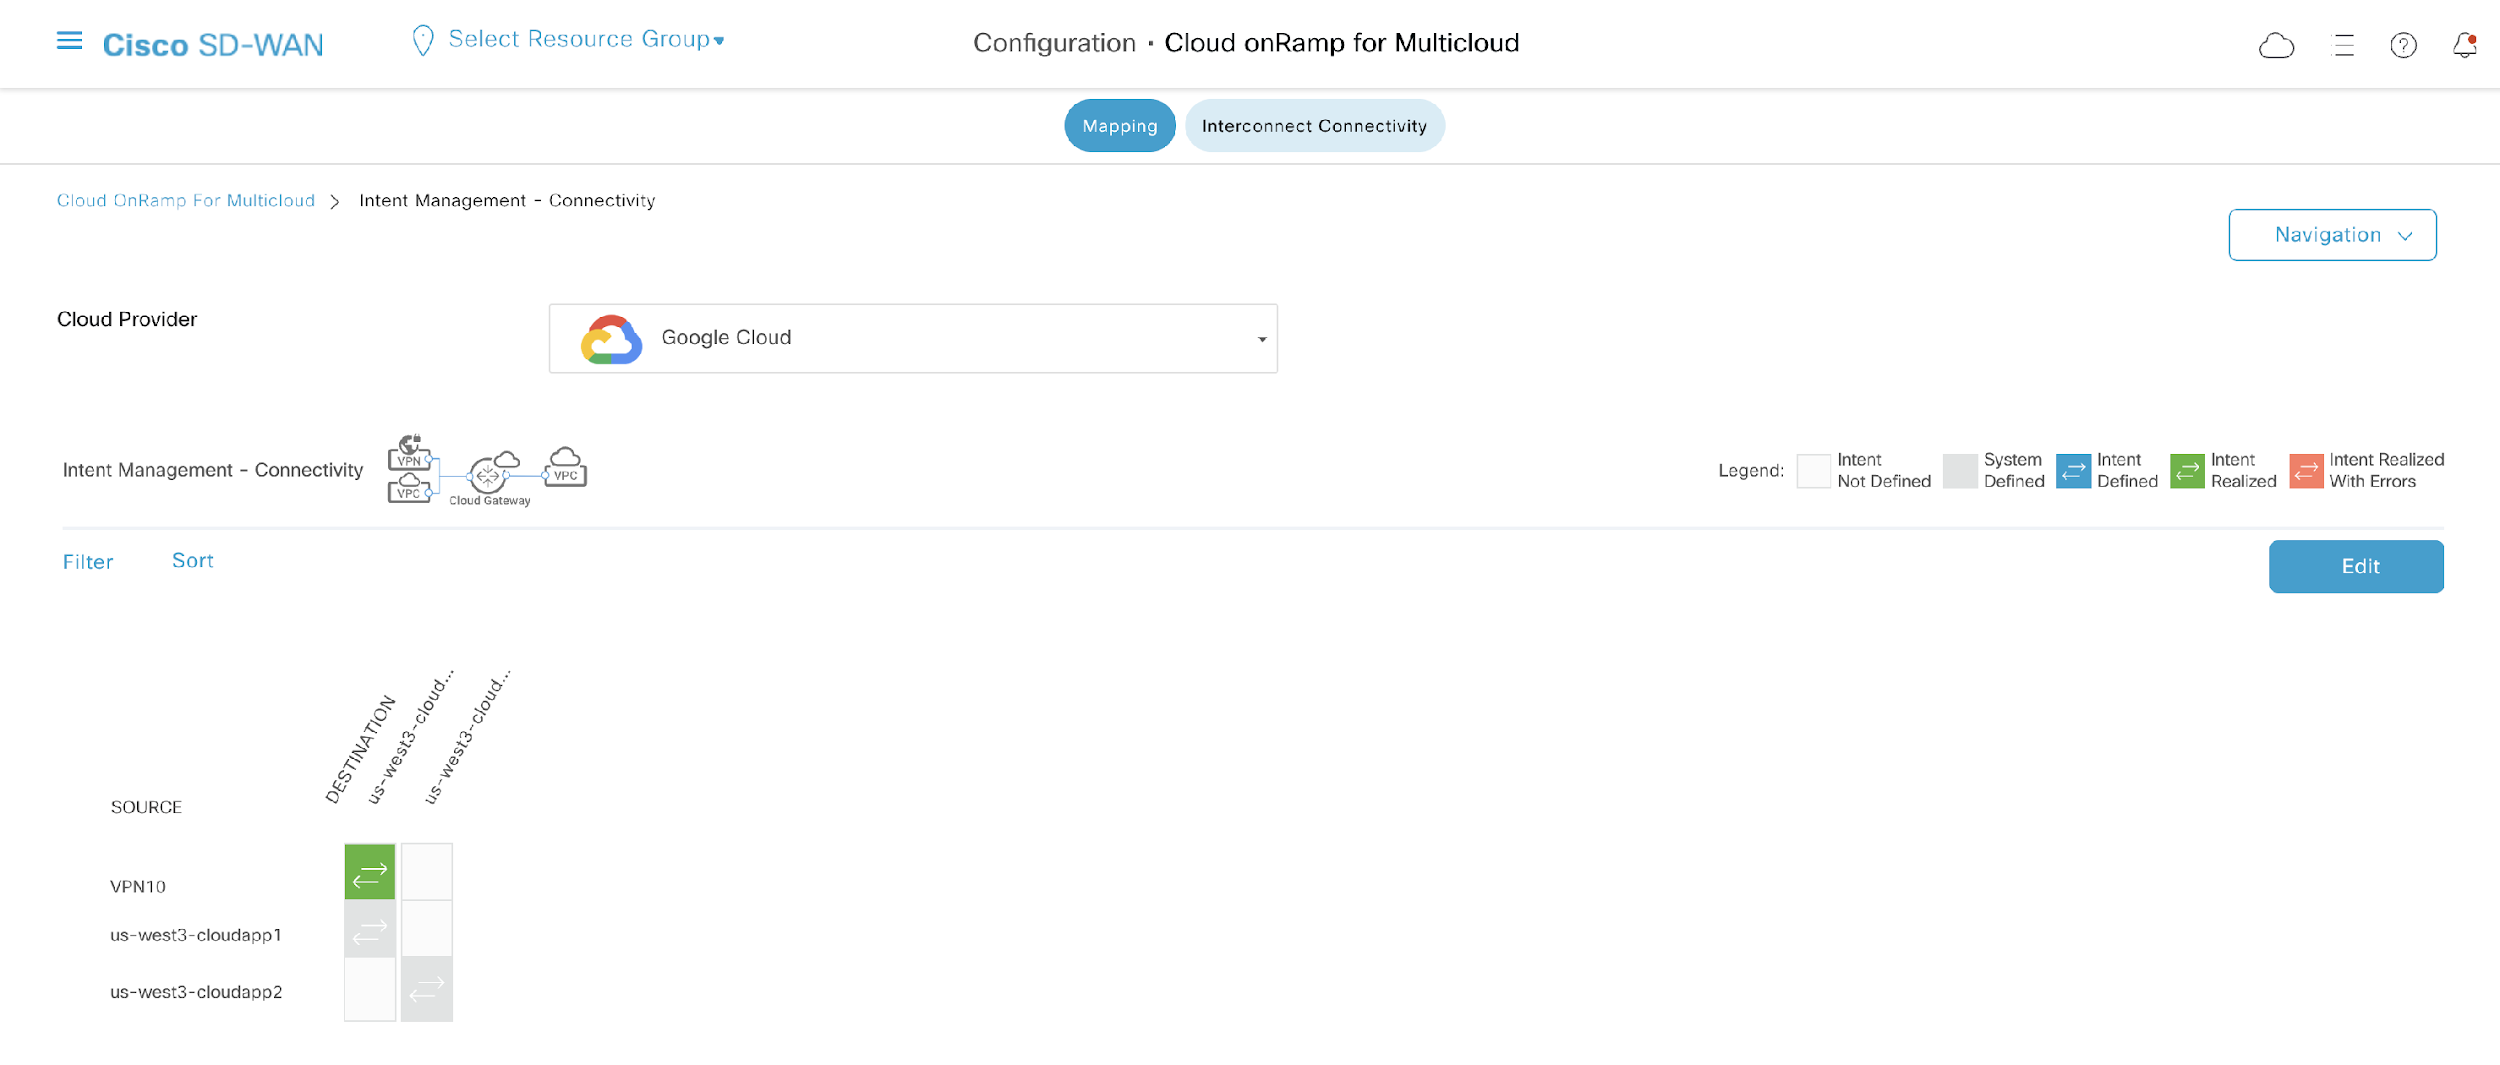Click the blue Intent Defined legend swatch
Viewport: 2500px width, 1065px height.
[2073, 471]
